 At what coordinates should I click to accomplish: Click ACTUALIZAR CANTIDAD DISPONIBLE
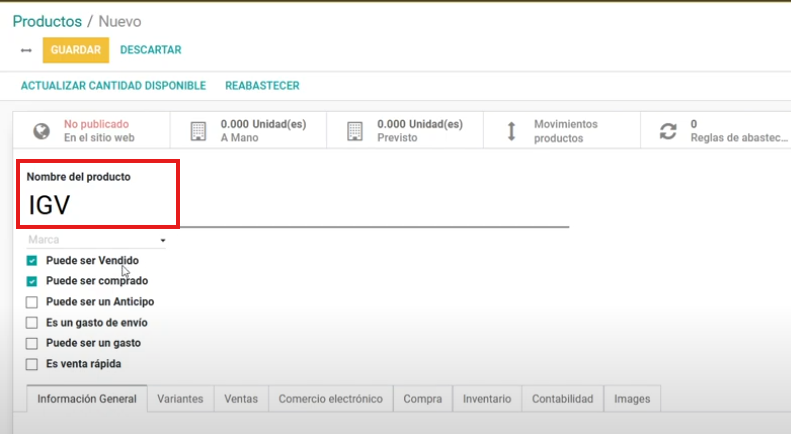tap(114, 86)
